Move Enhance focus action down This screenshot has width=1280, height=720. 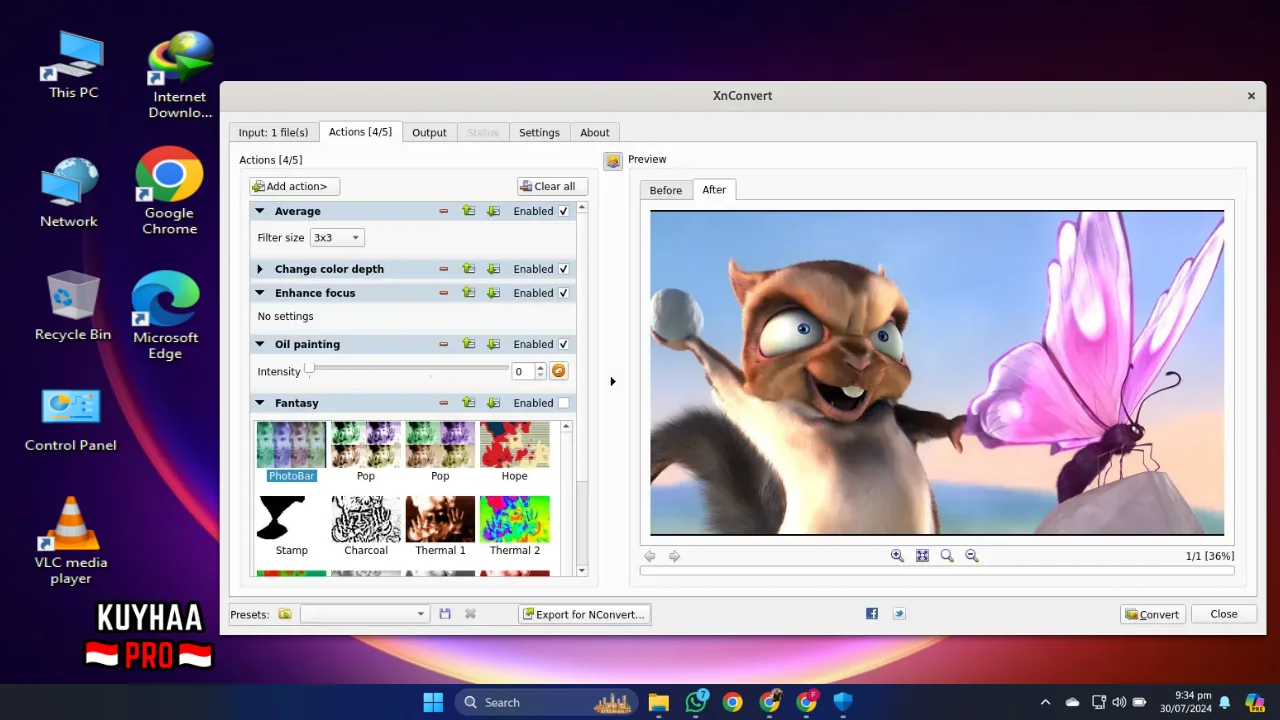pos(493,293)
